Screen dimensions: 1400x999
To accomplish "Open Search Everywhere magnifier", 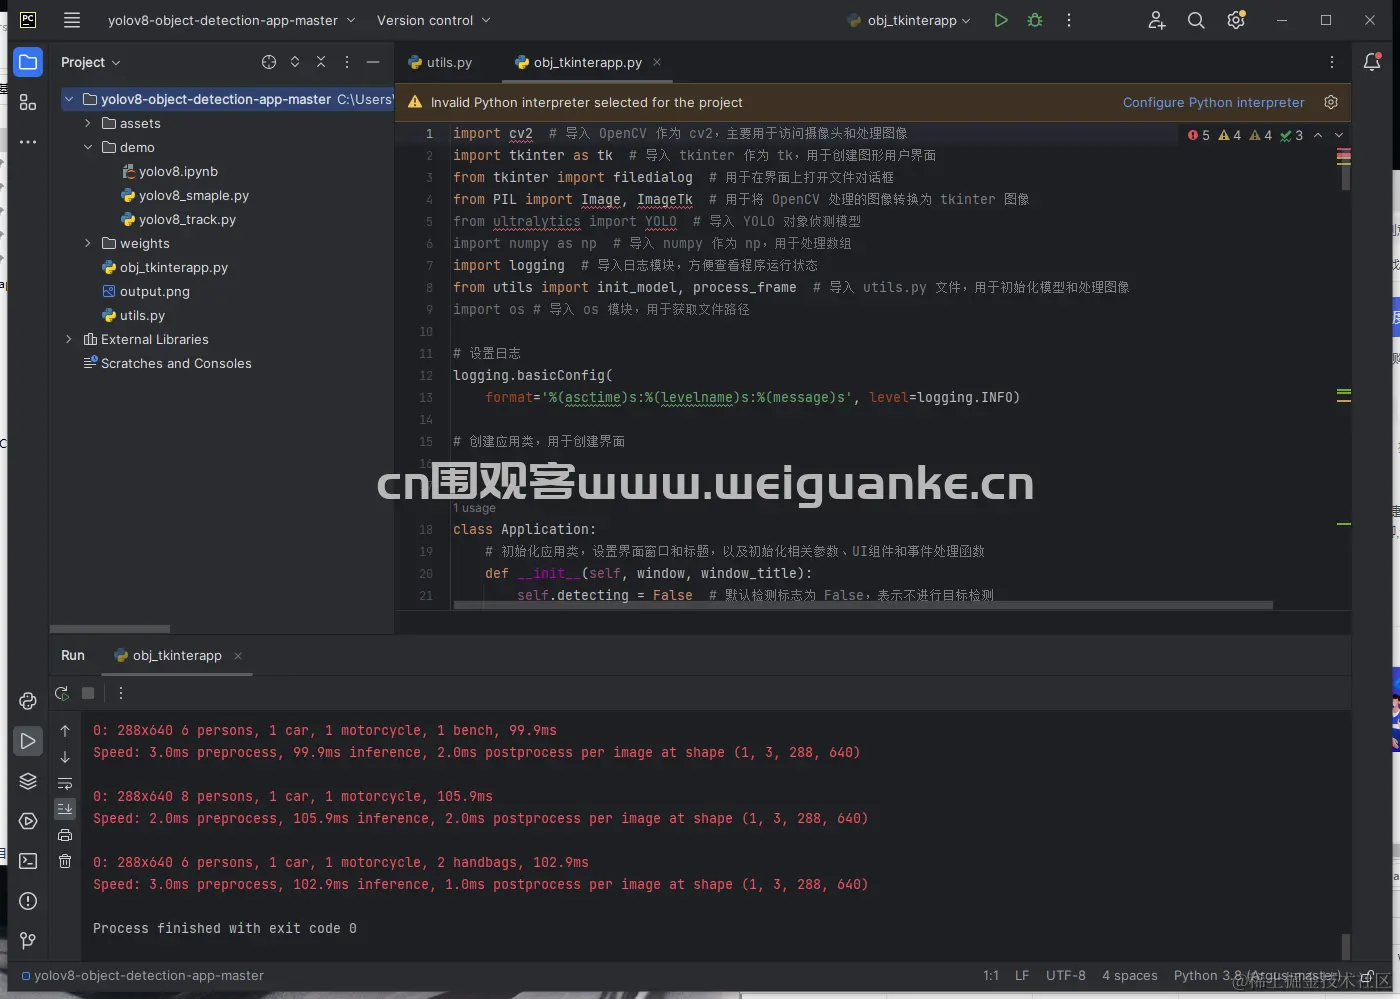I will (1196, 20).
